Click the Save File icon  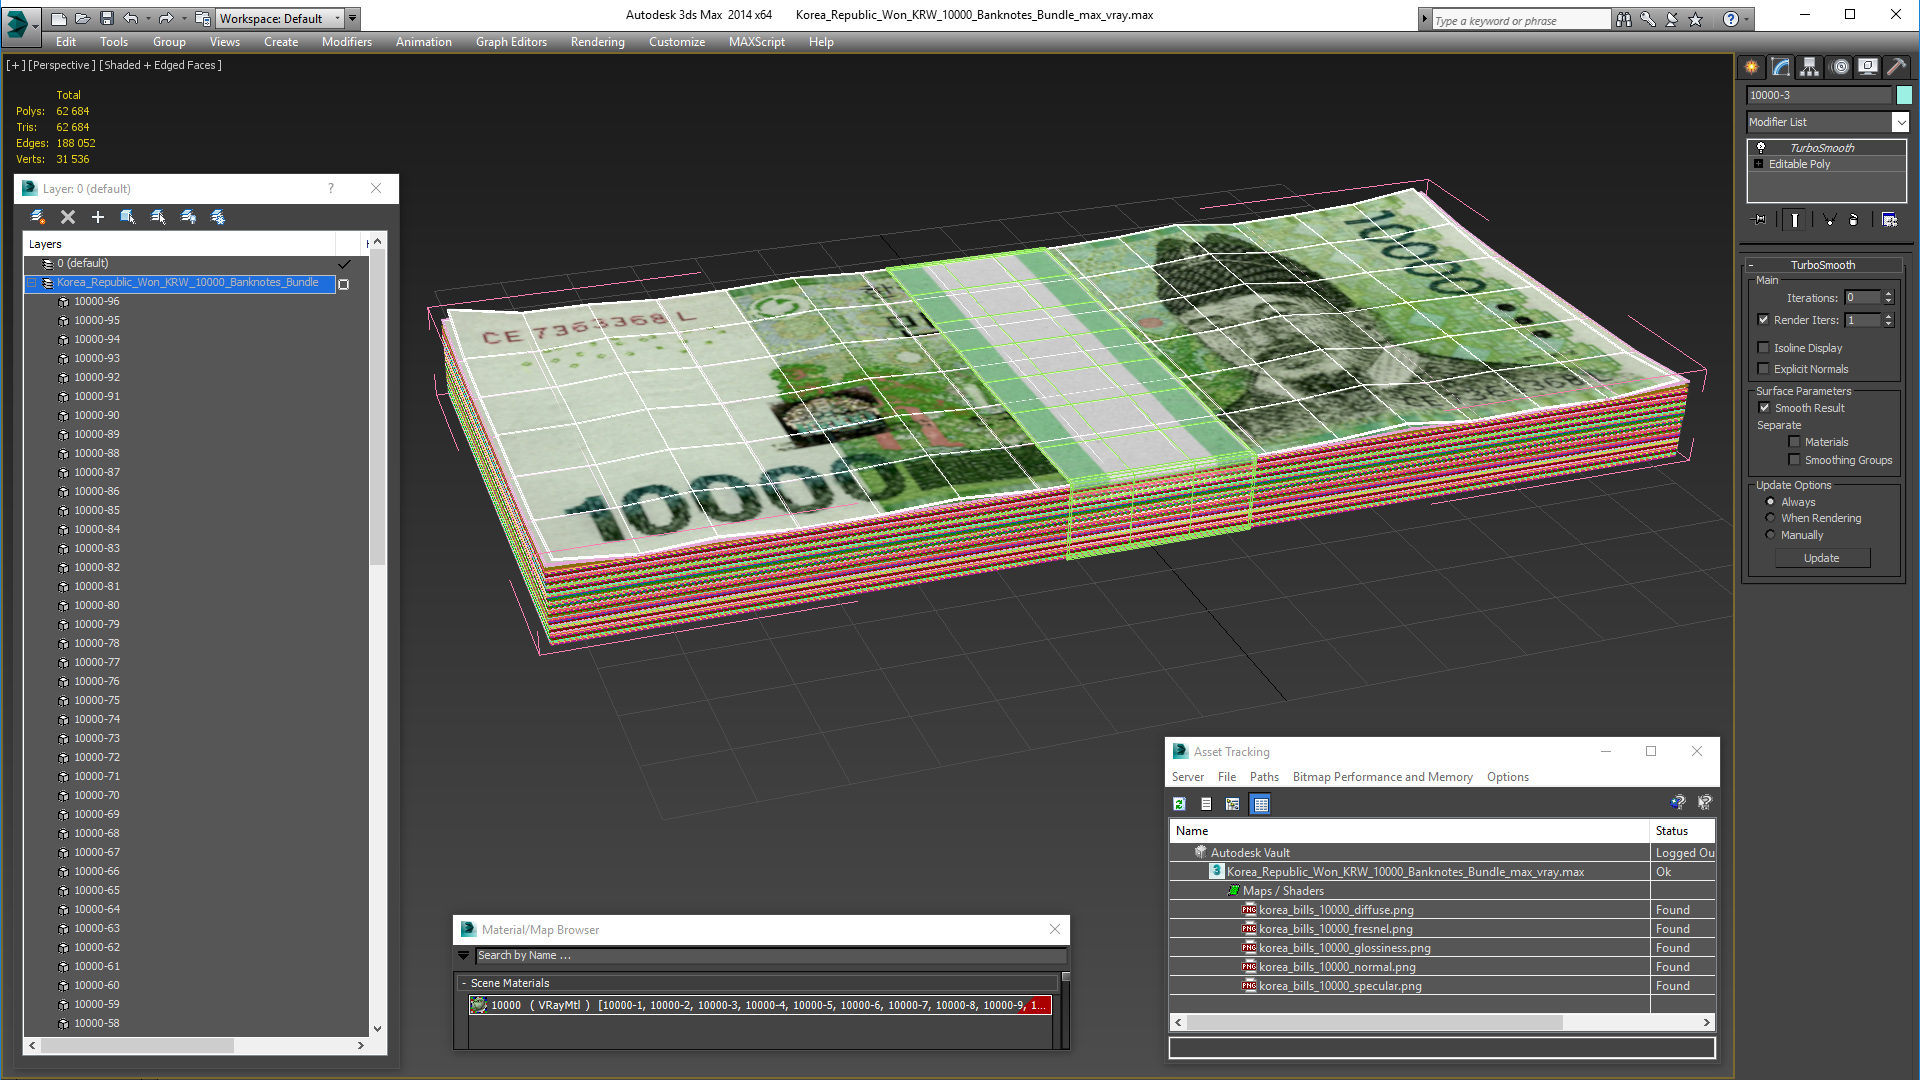(x=106, y=18)
